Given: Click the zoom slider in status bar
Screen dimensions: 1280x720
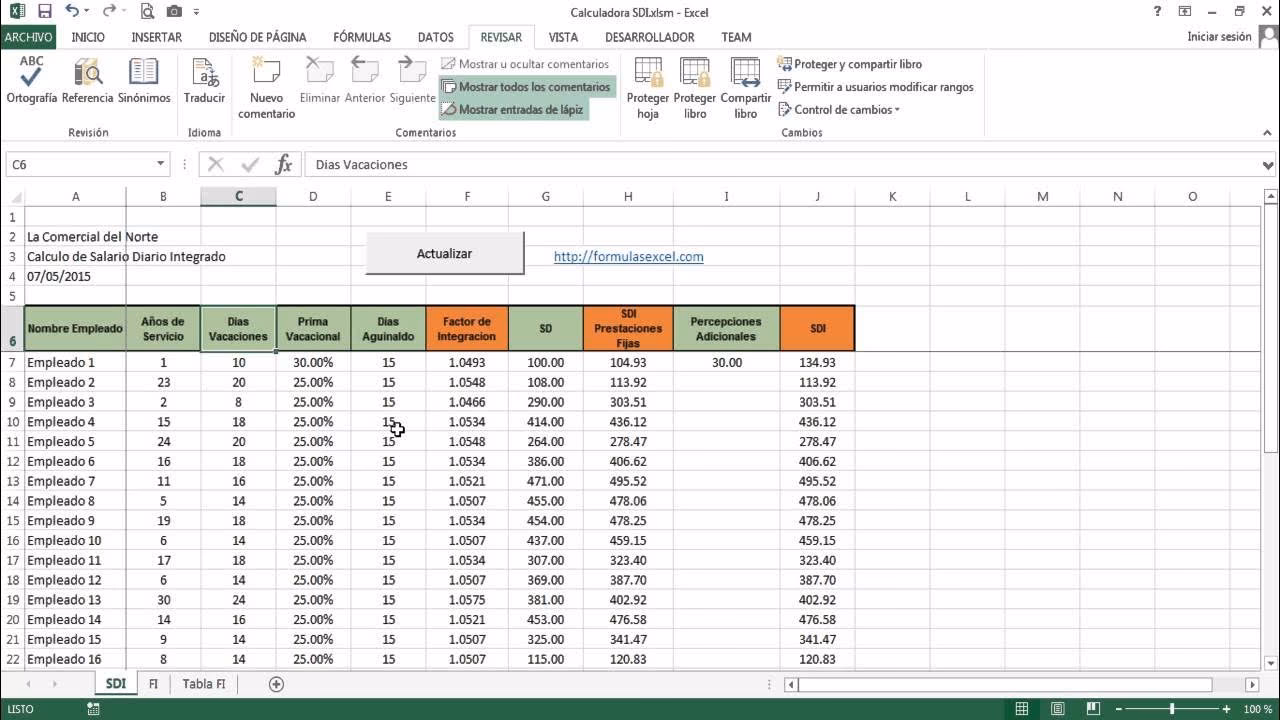Looking at the screenshot, I should click(x=1171, y=709).
